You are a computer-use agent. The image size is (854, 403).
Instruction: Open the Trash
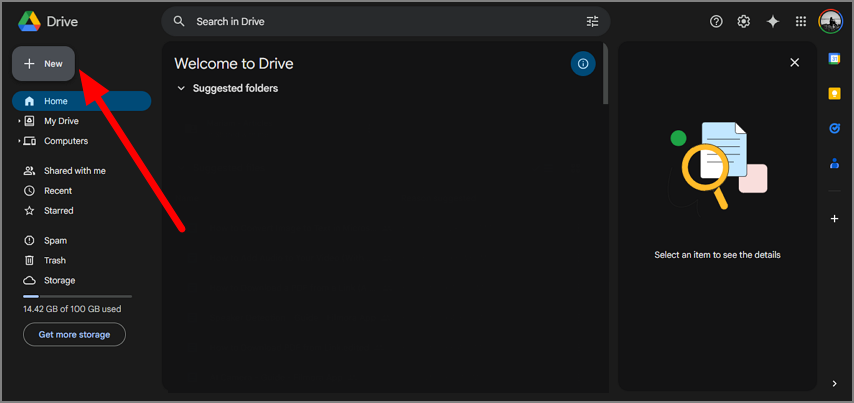[x=82, y=260]
